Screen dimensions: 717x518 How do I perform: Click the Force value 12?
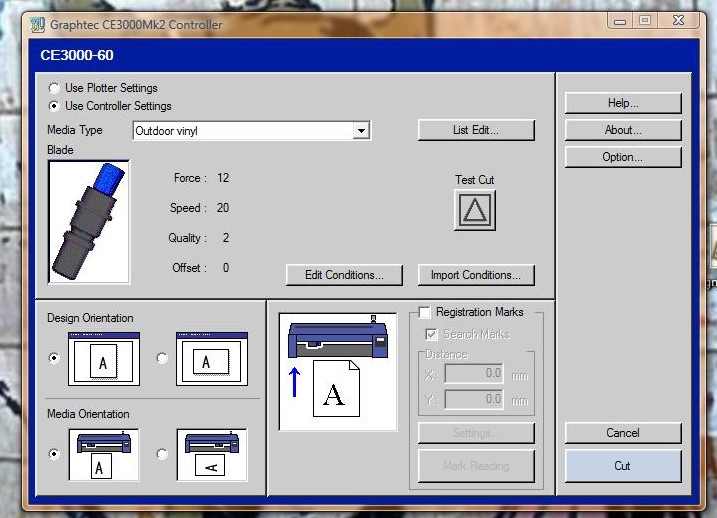pos(223,178)
